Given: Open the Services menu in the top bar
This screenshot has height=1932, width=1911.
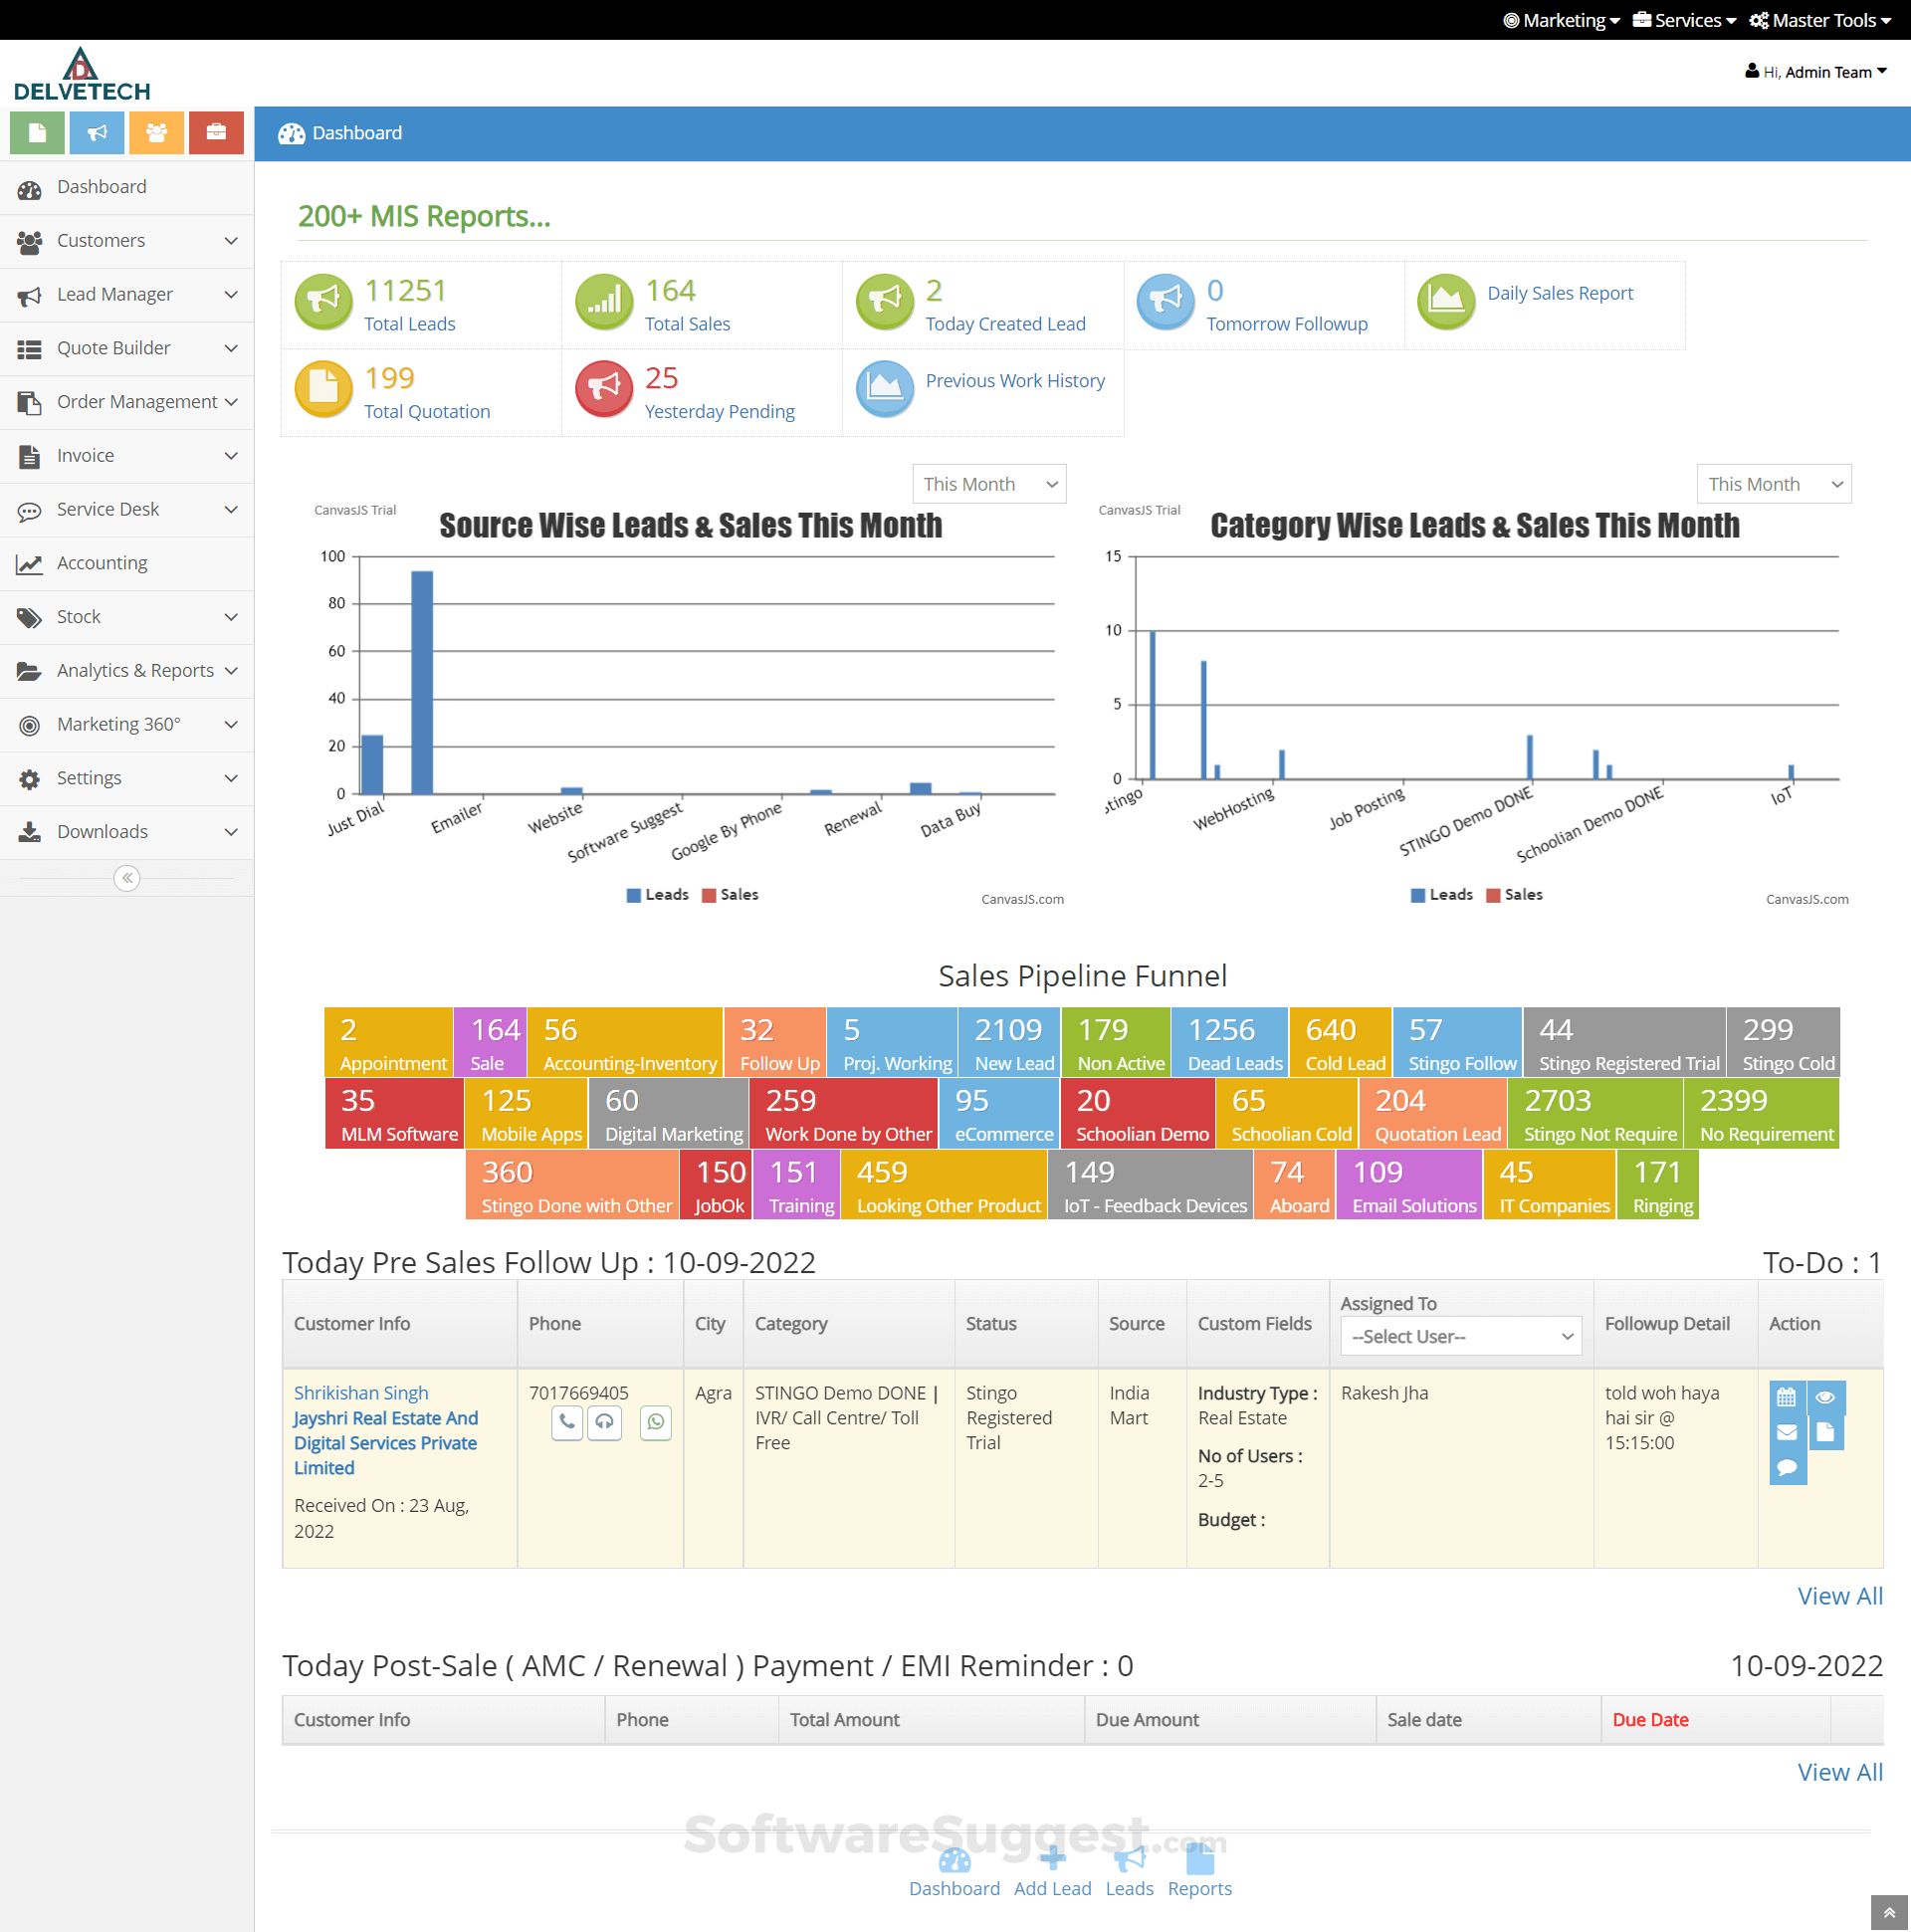Looking at the screenshot, I should pos(1683,20).
